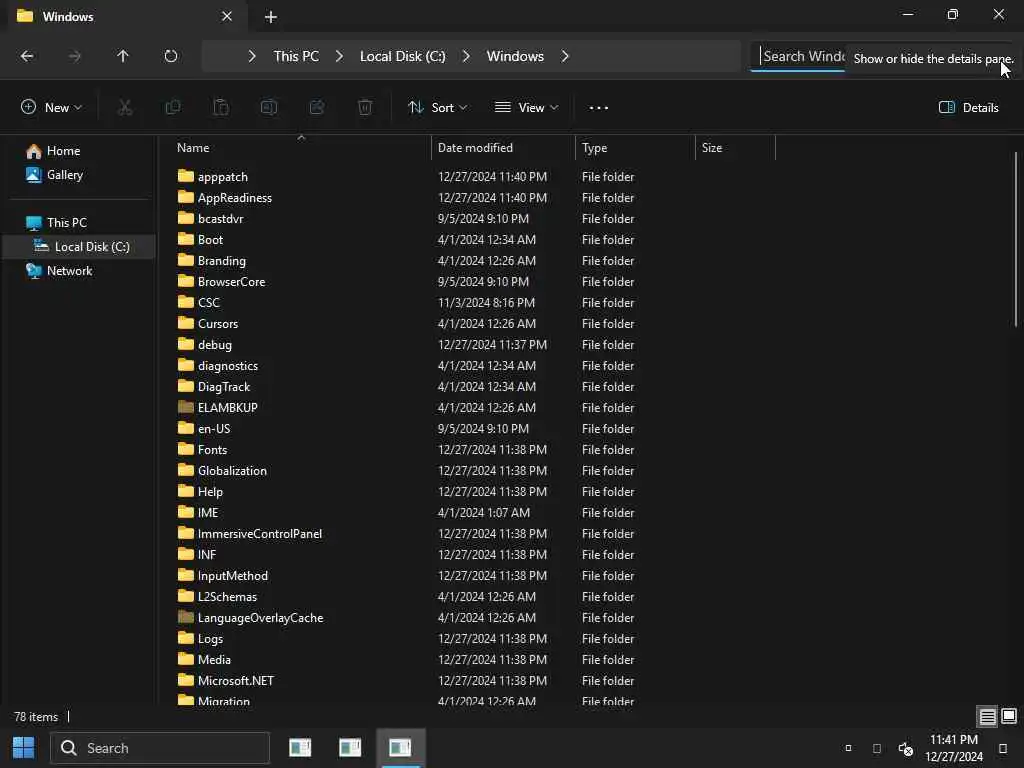
Task: Select the CSC folder icon
Action: coord(186,302)
